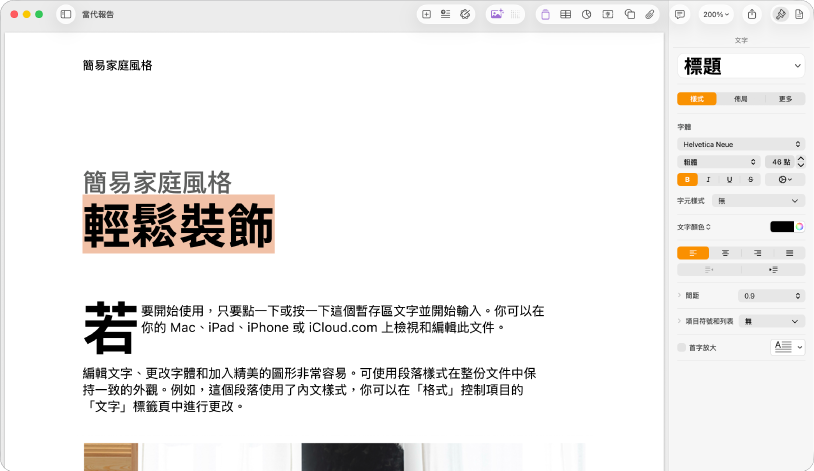Insert a chart from toolbar

(587, 15)
